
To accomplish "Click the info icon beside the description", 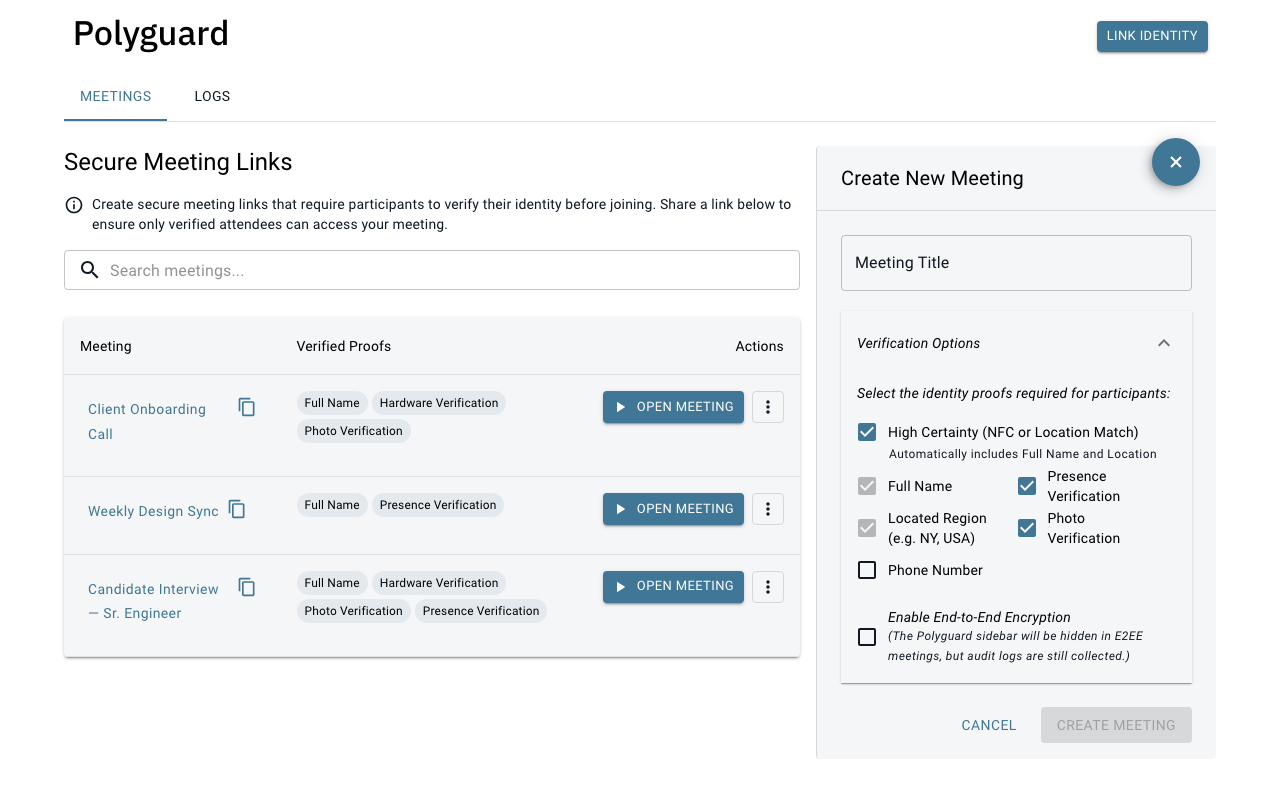I will coord(74,205).
